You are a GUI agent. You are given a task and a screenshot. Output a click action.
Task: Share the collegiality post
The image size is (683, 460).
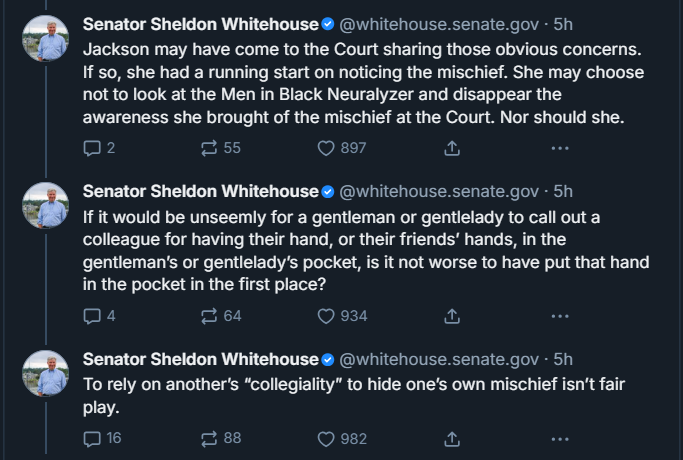[x=452, y=439]
